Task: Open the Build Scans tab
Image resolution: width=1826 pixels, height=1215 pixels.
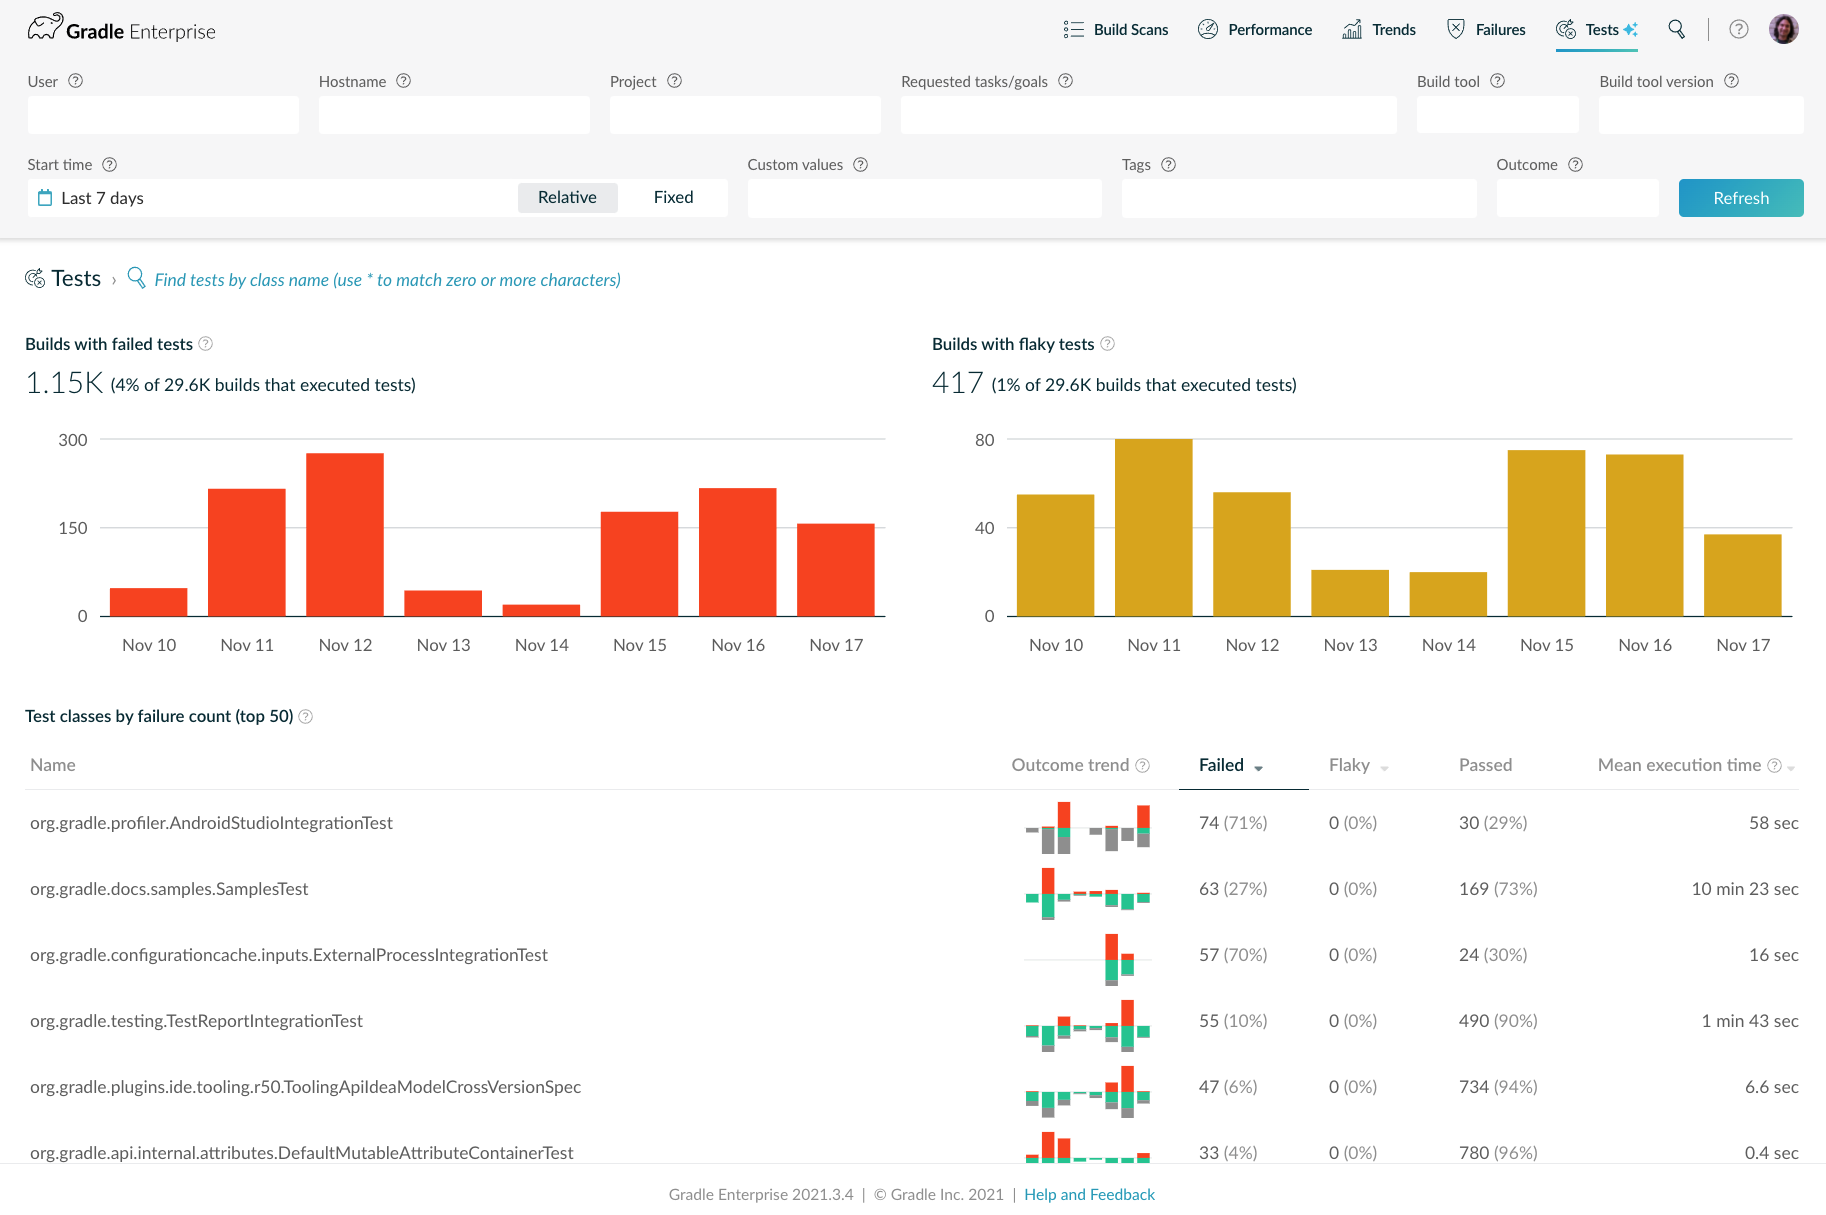Action: pos(1116,30)
